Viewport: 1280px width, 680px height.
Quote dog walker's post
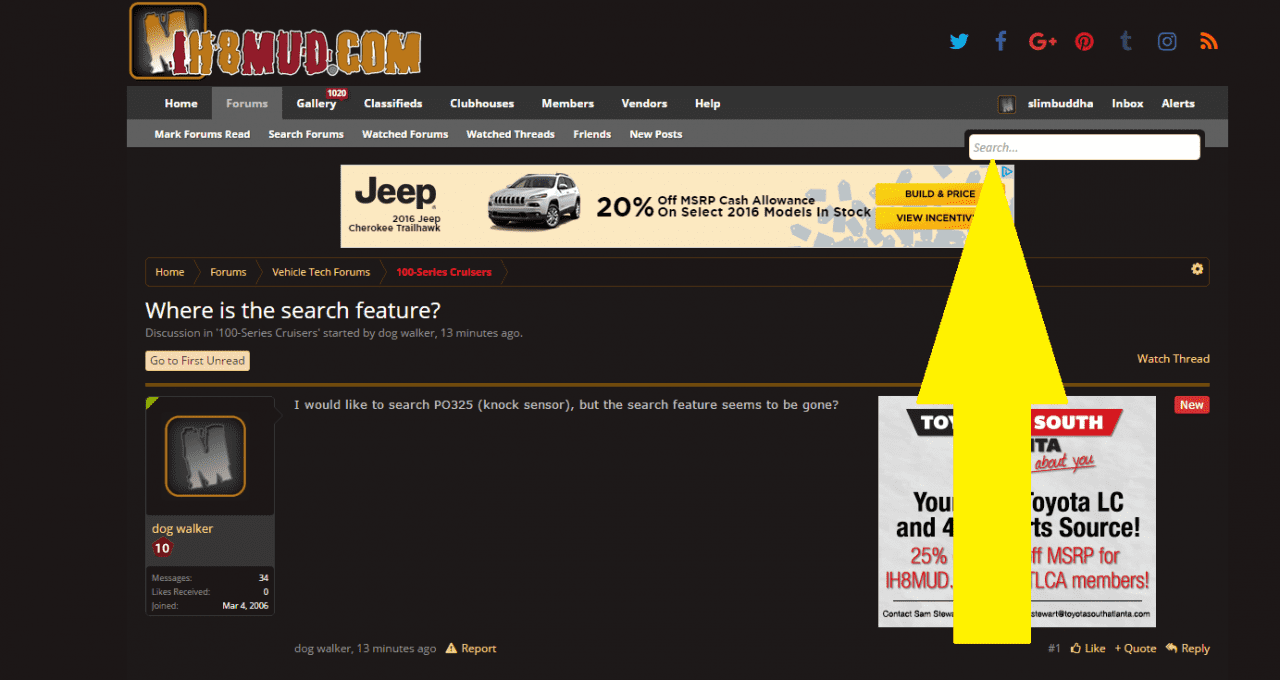(1136, 648)
